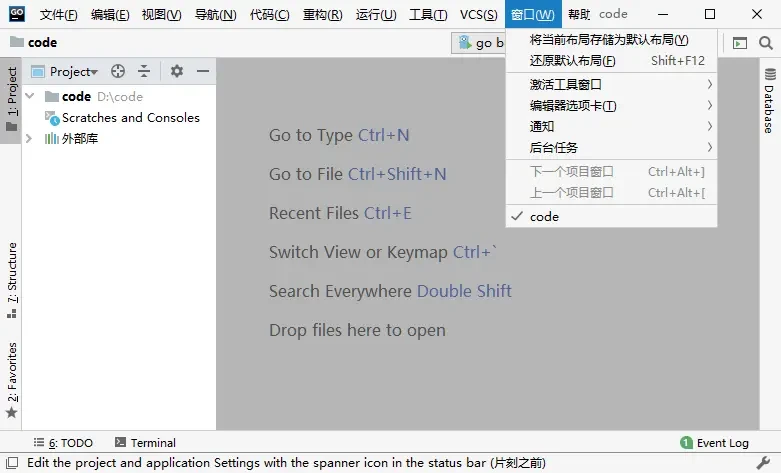Screen dimensions: 781x473
Task: Select the checked 'code' window entry
Action: [x=545, y=217]
